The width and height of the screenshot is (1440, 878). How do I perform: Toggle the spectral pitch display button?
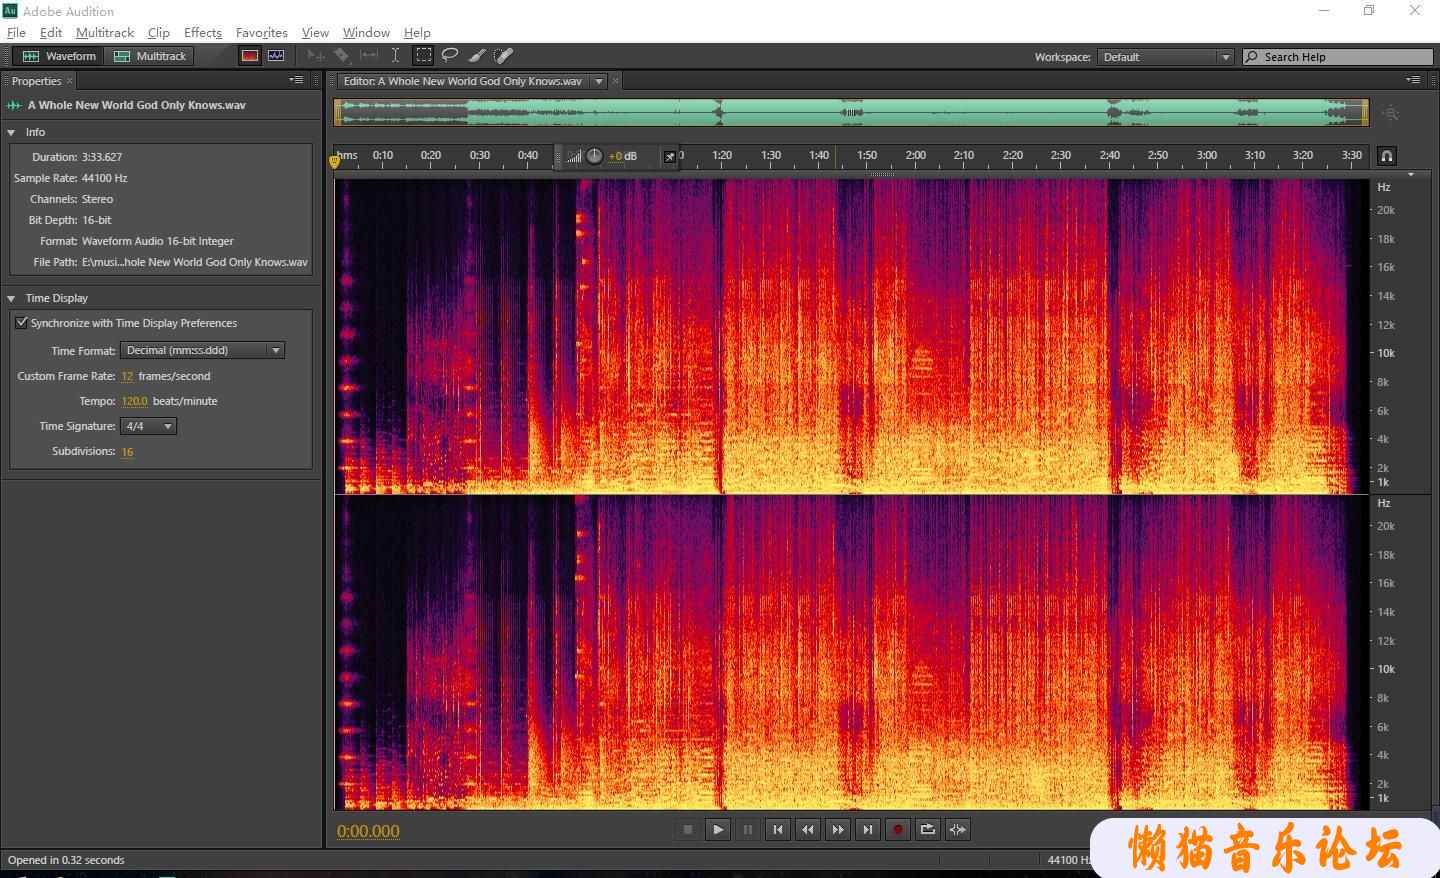(x=276, y=56)
